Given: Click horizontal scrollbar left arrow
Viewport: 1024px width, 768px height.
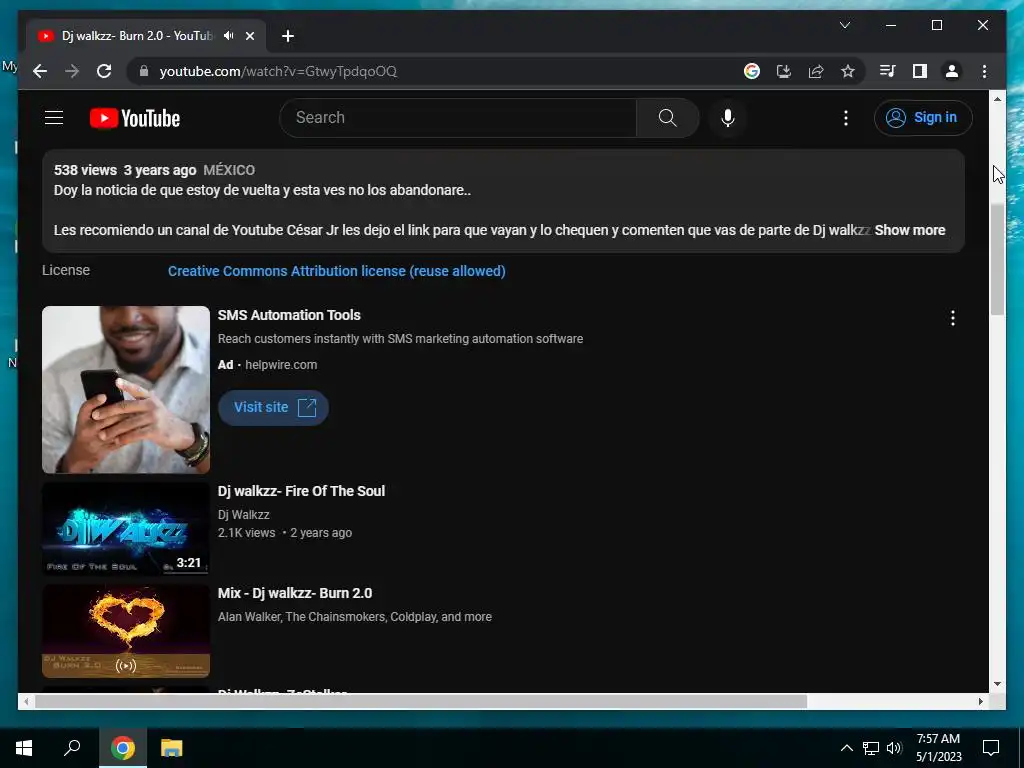Looking at the screenshot, I should tap(25, 701).
